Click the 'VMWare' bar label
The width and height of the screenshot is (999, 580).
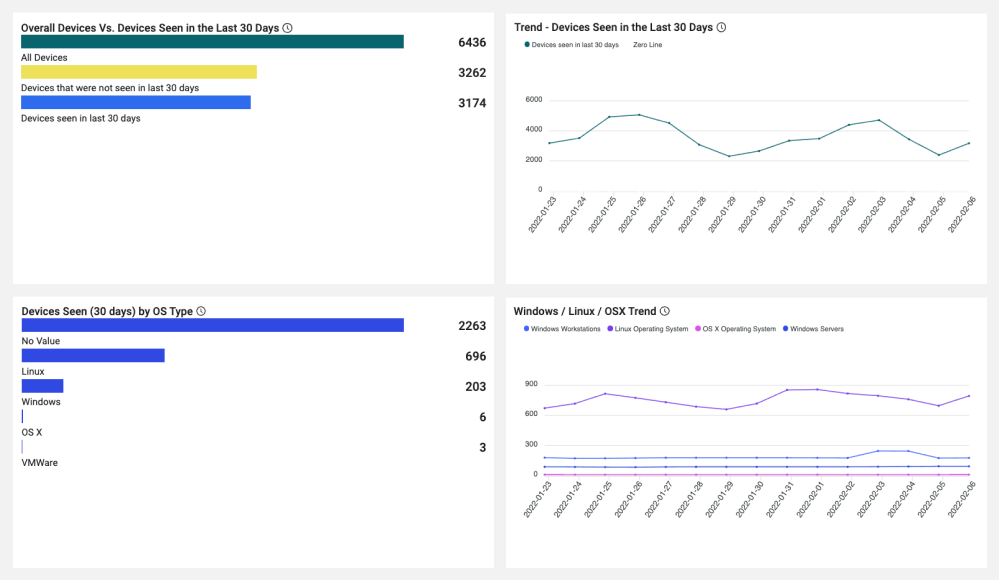point(40,463)
